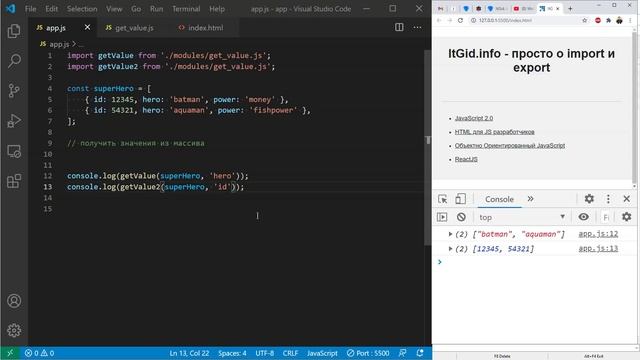Open the Explorer view in activity bar
Screen dimensions: 640x360
14,31
